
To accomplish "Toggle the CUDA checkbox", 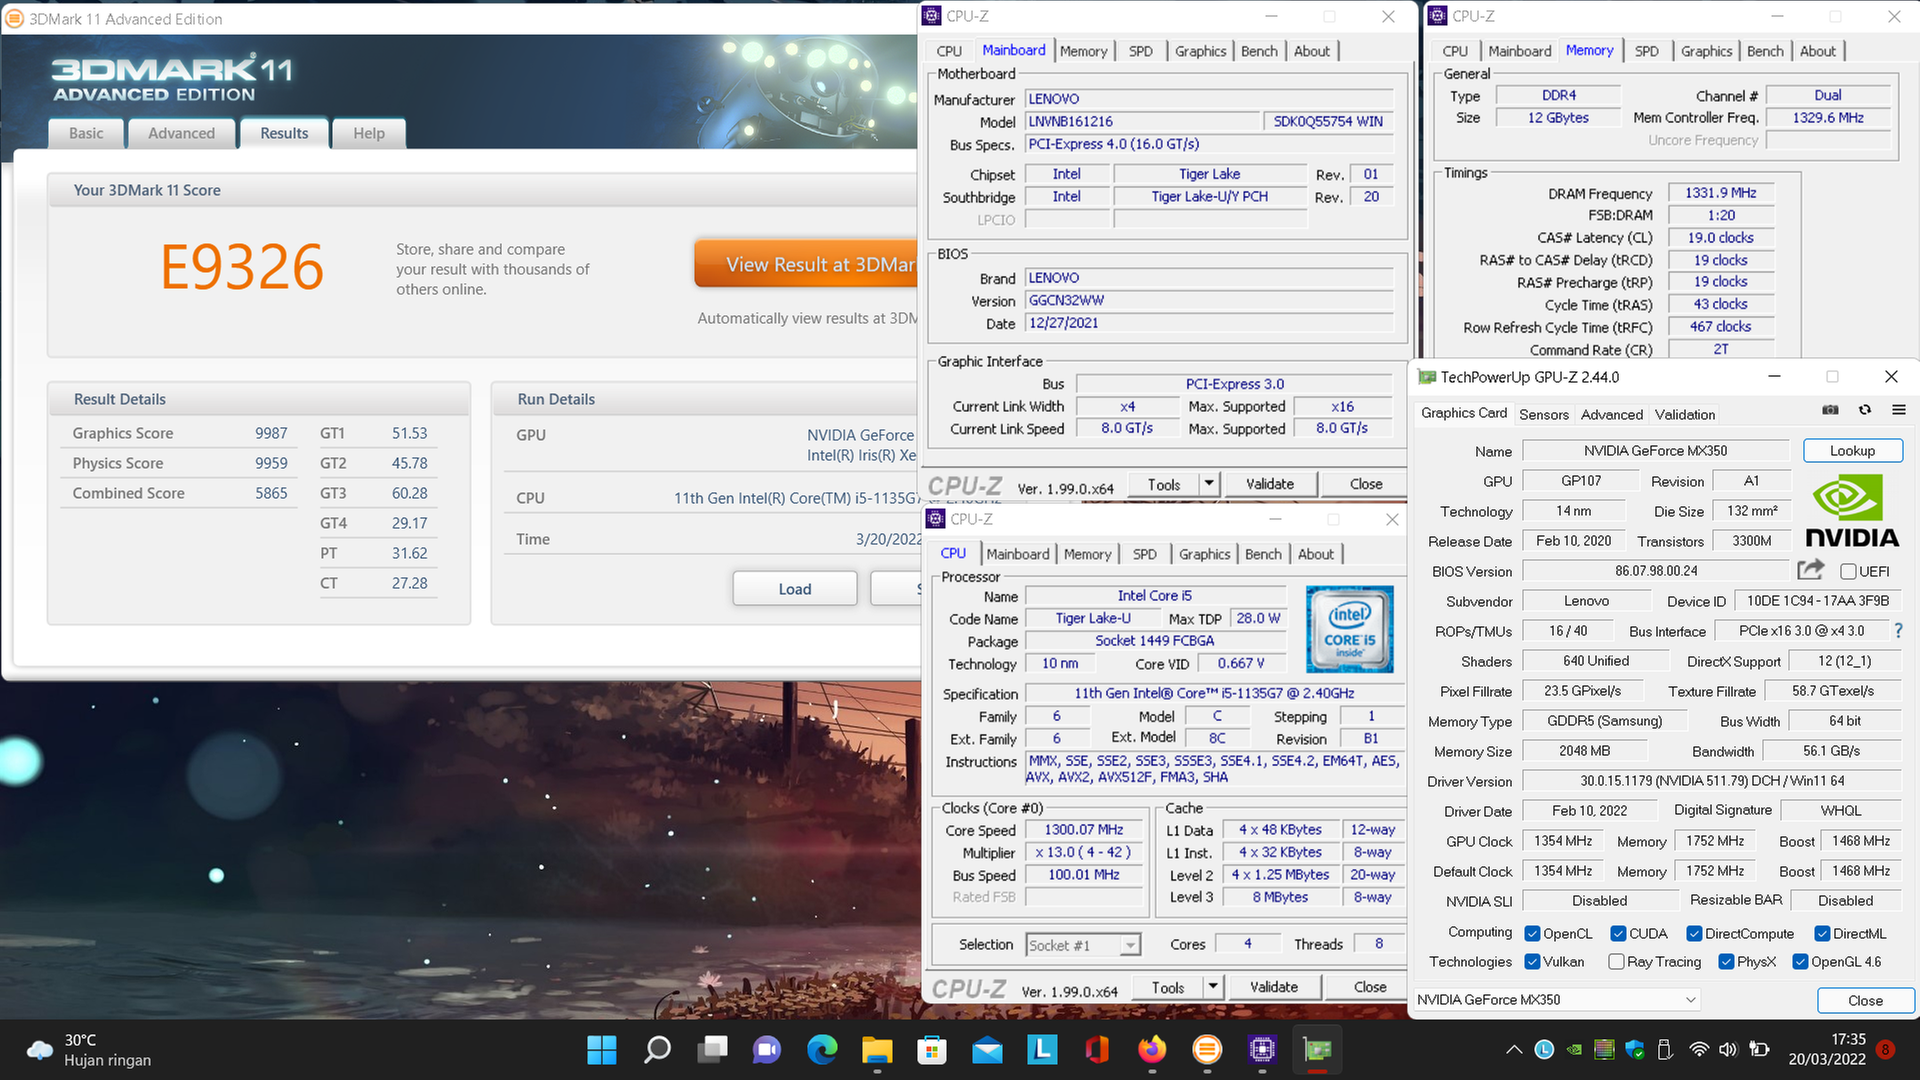I will [1618, 934].
